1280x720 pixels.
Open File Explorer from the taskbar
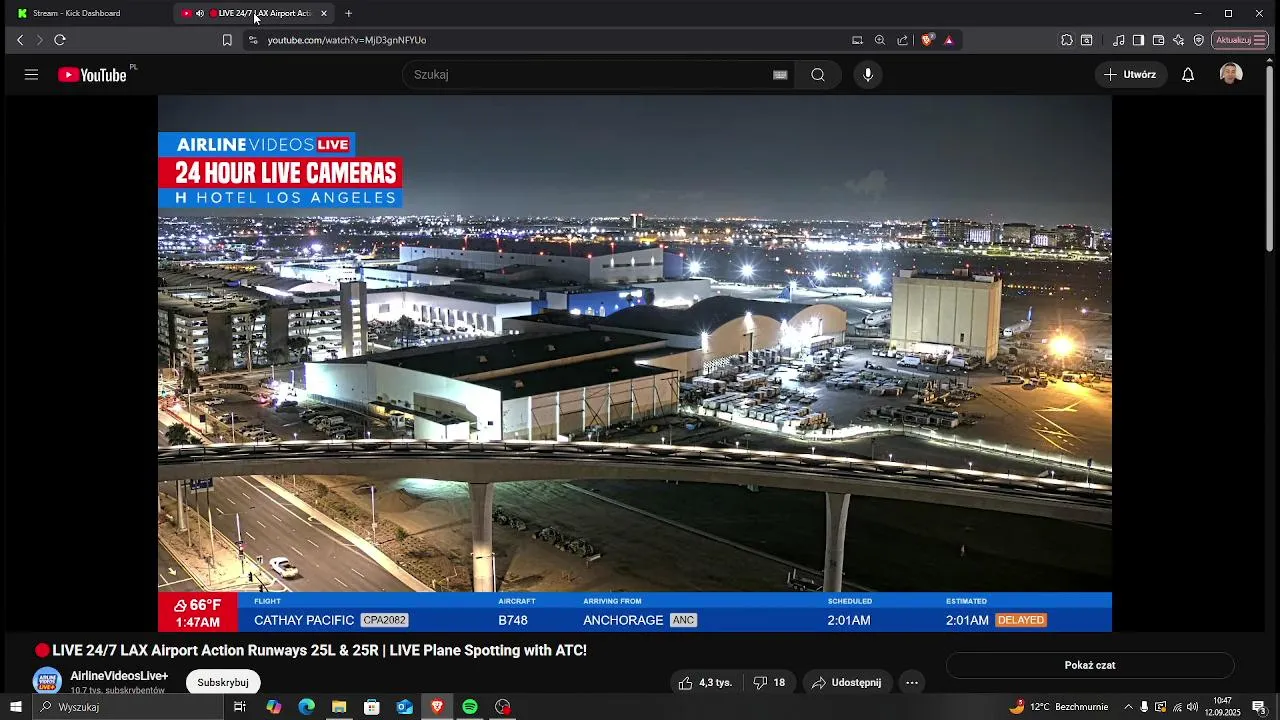click(x=339, y=707)
